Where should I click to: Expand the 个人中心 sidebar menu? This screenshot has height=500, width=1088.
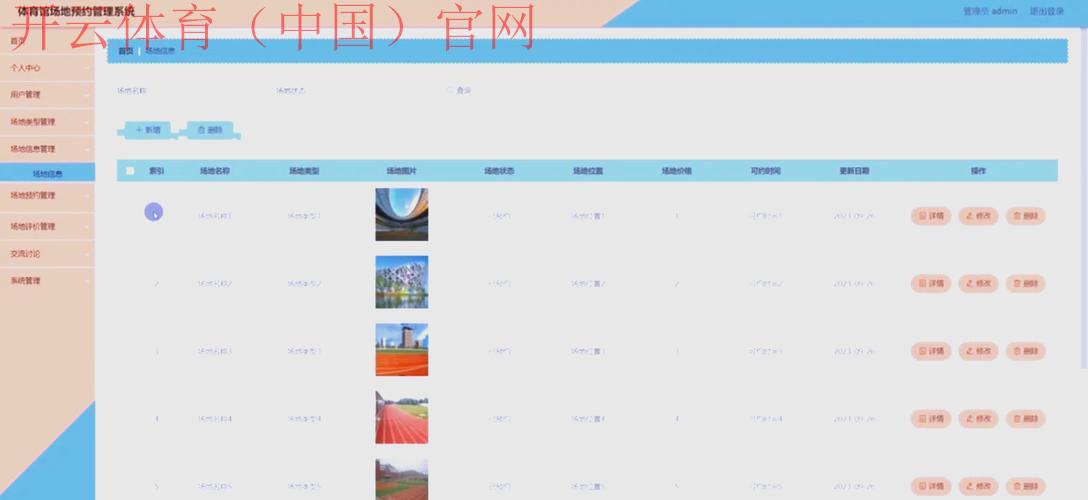tap(47, 68)
